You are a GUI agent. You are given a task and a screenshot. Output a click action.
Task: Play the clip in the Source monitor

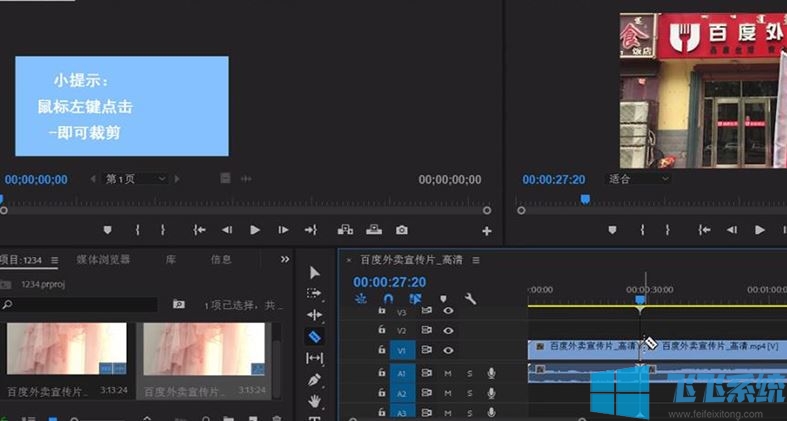[255, 230]
